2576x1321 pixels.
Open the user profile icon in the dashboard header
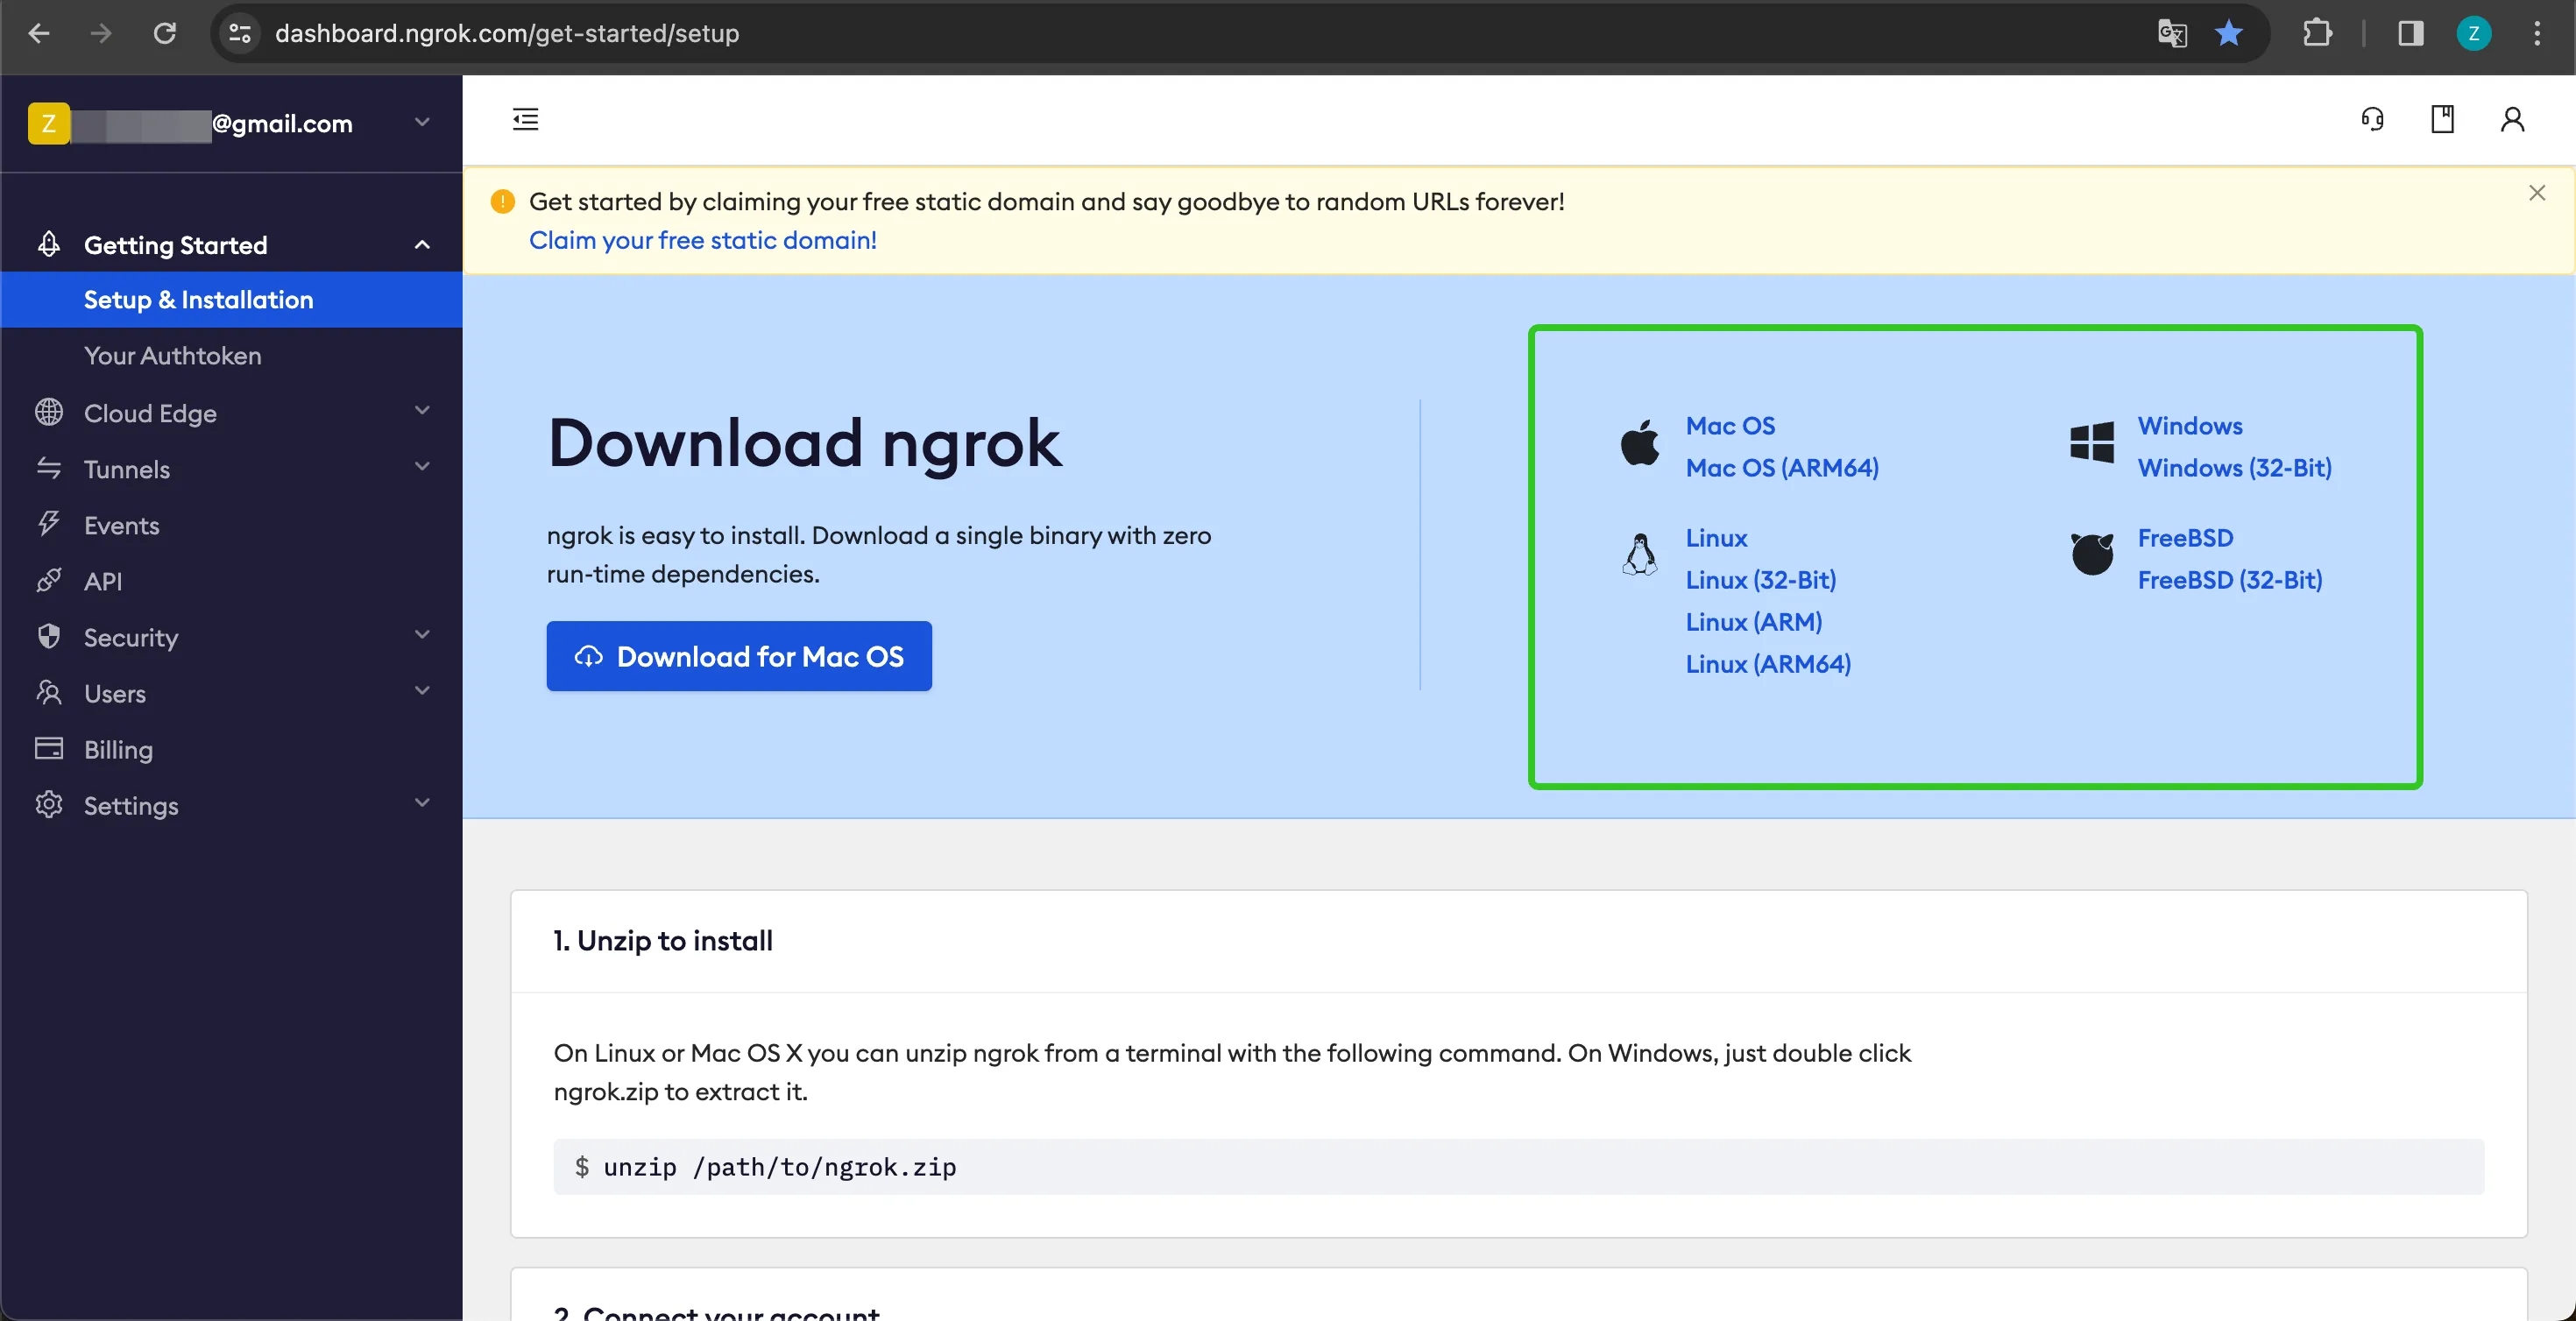[2512, 119]
